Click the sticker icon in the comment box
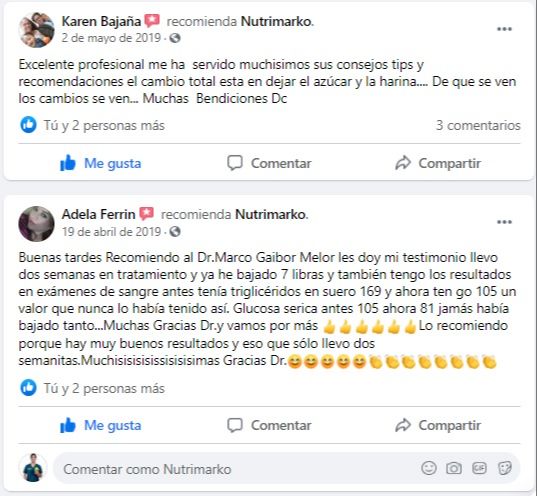 point(505,468)
